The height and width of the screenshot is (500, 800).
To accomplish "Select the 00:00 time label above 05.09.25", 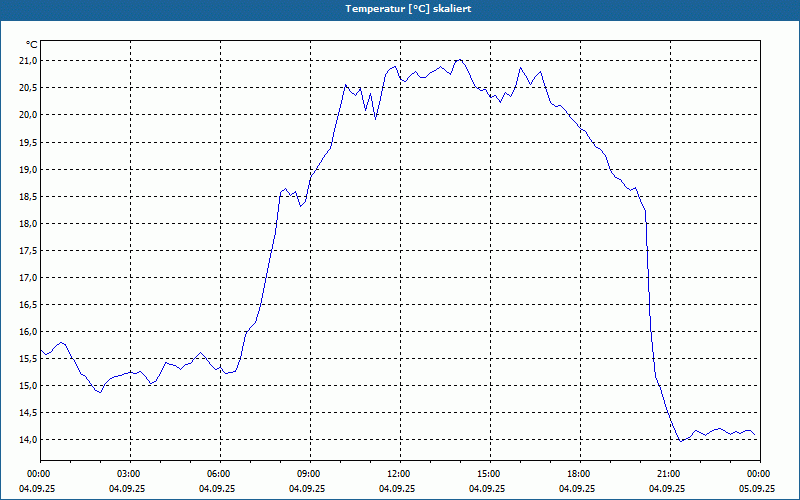I will click(x=760, y=474).
